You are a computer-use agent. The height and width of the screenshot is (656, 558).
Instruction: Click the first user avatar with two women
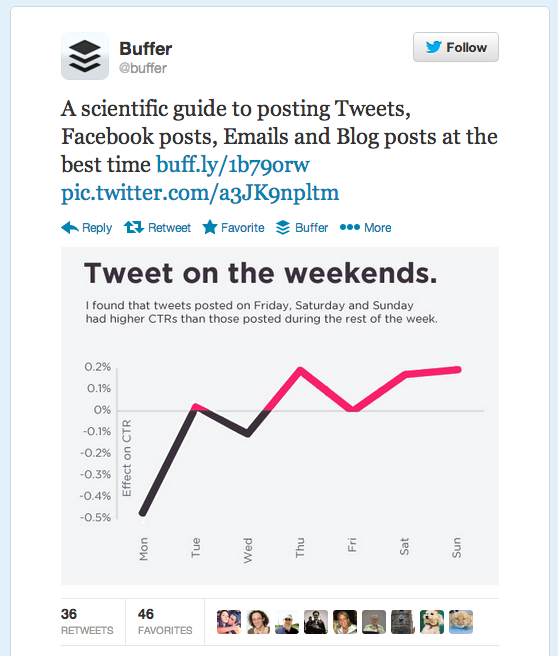229,622
